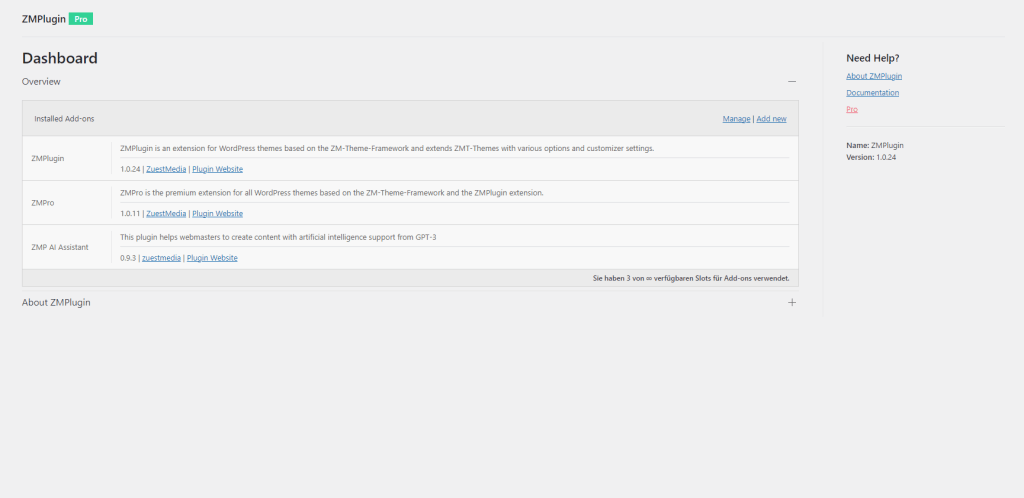1024x498 pixels.
Task: Click the ZMPro description text
Action: (x=332, y=193)
